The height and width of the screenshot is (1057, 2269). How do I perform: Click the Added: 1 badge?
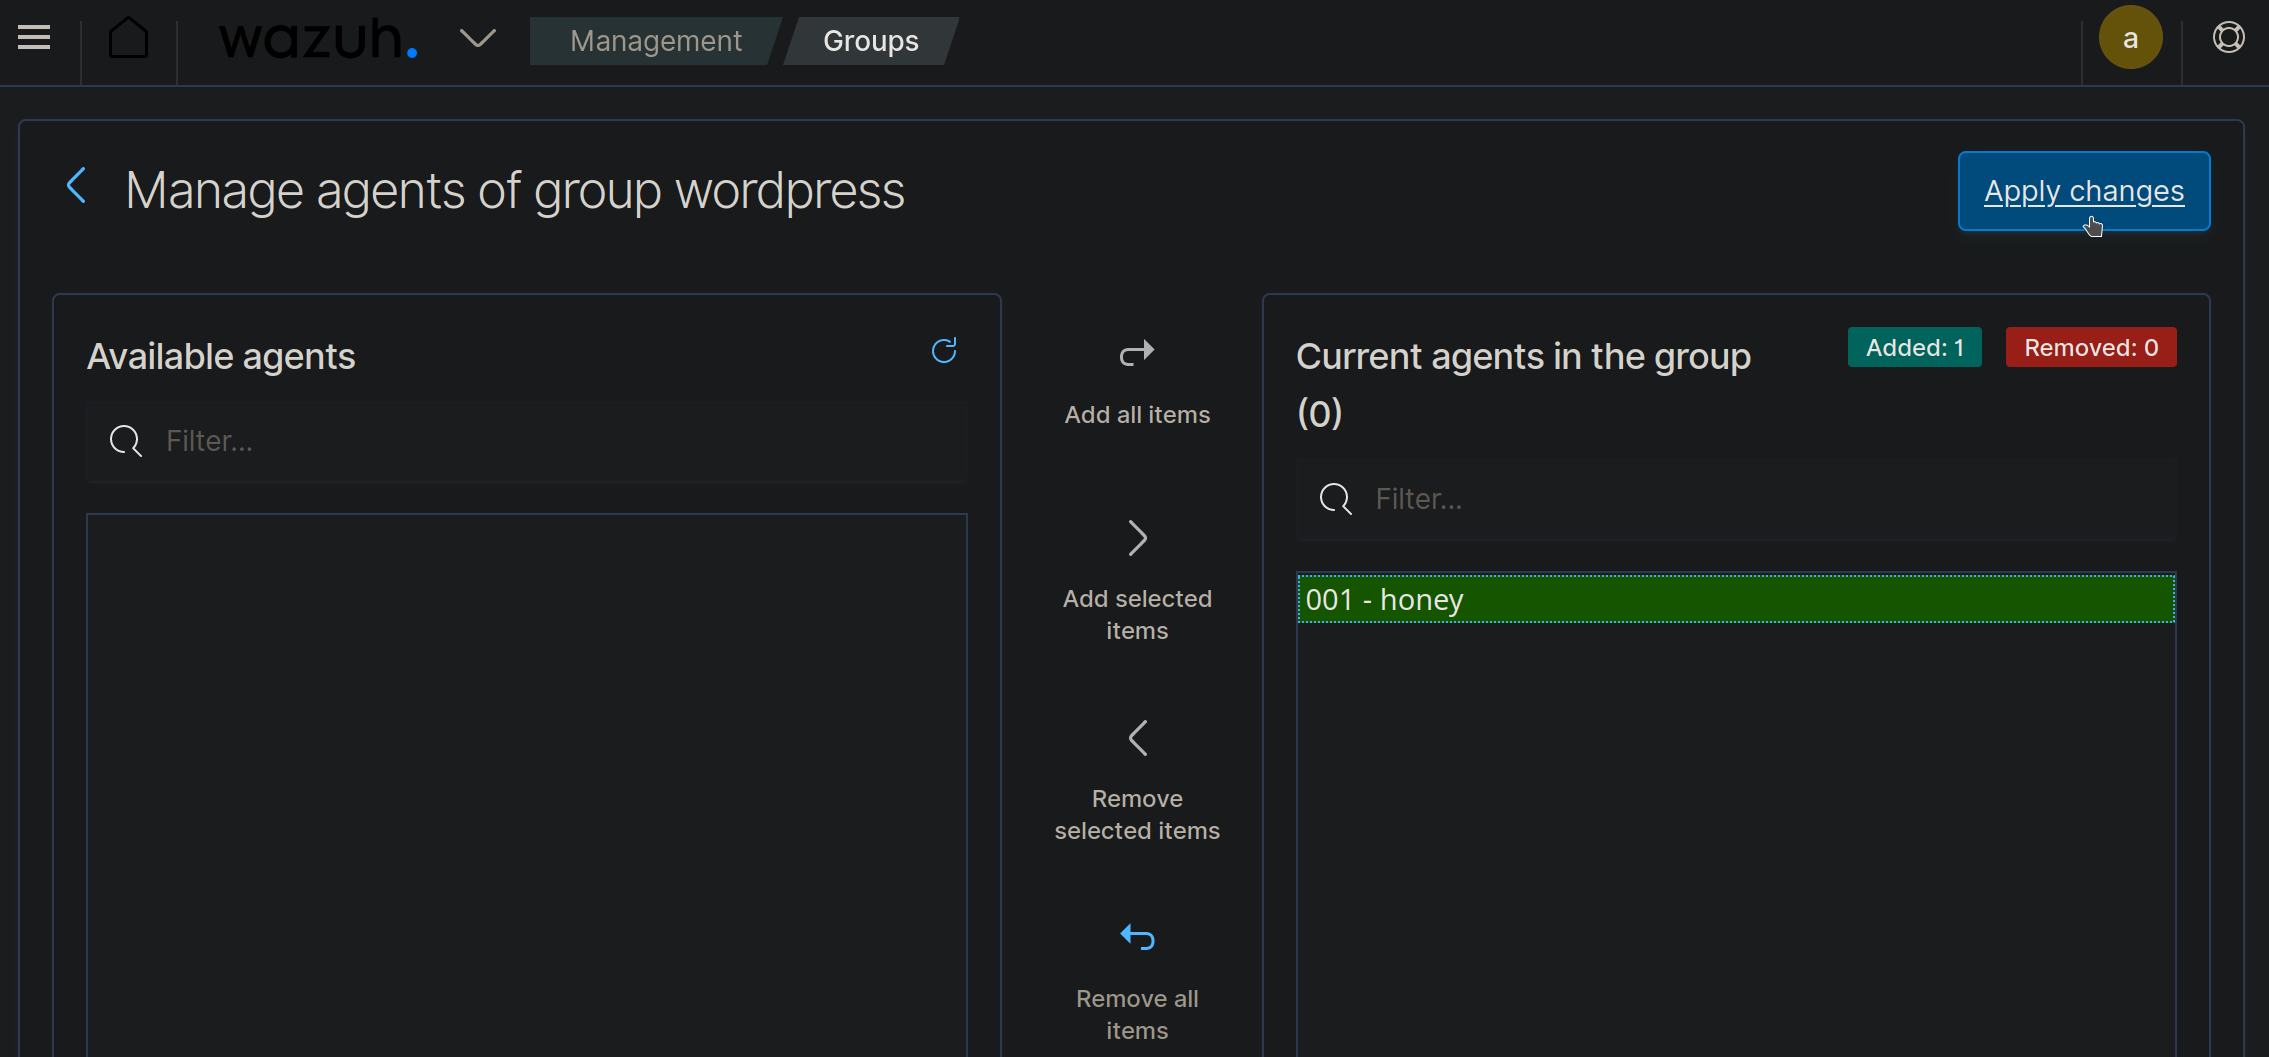coord(1914,348)
